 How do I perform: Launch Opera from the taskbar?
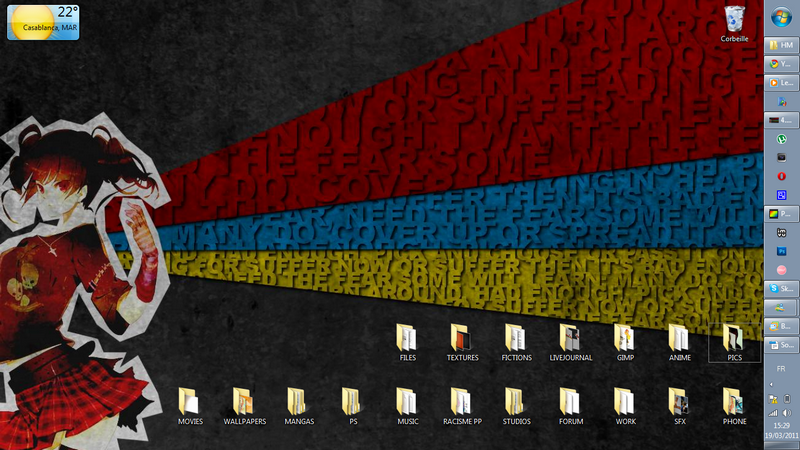(781, 177)
